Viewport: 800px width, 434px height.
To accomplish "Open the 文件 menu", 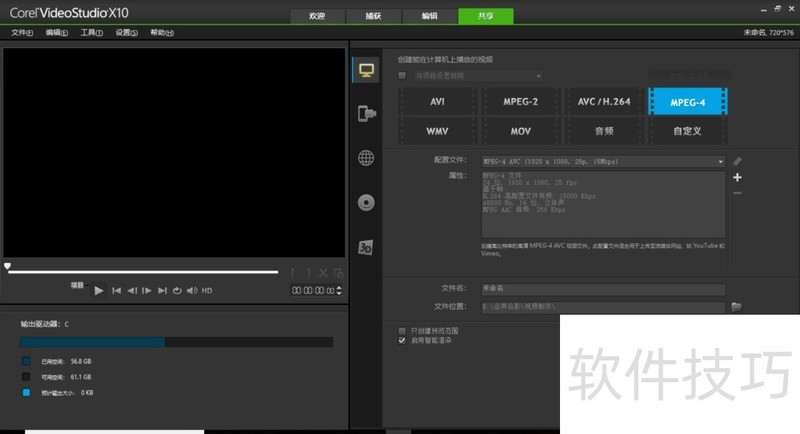I will pyautogui.click(x=22, y=33).
